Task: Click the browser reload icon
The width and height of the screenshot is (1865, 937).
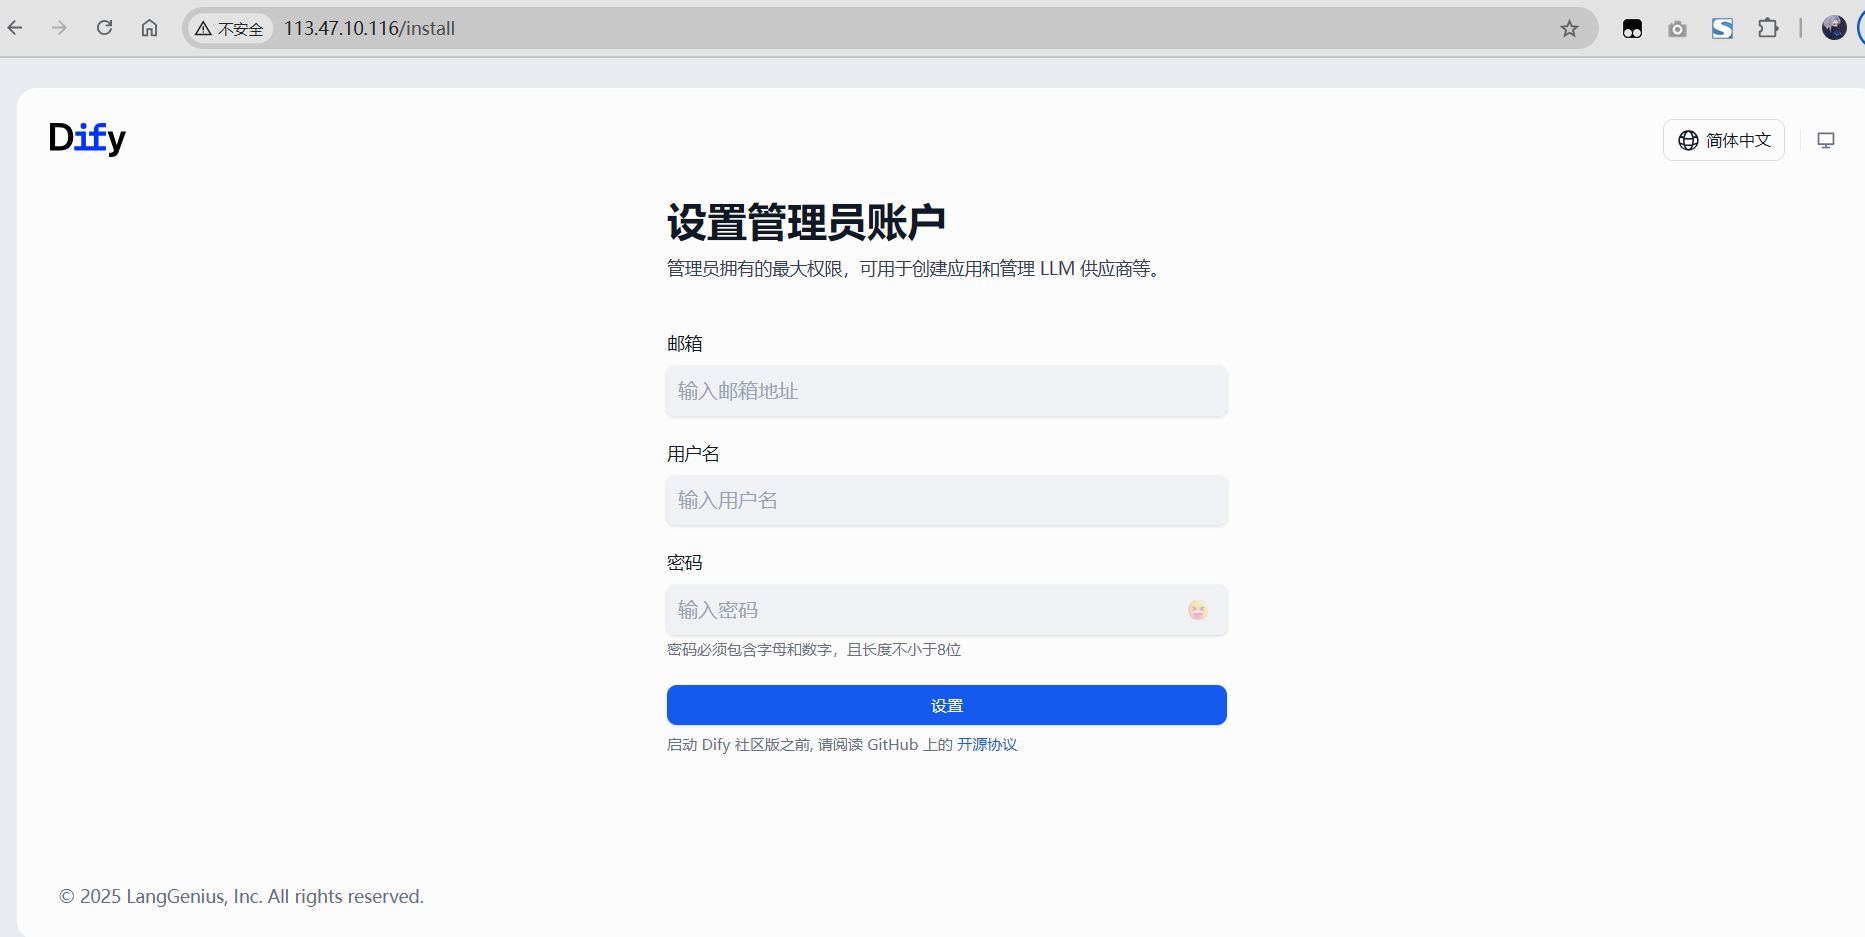Action: coord(104,27)
